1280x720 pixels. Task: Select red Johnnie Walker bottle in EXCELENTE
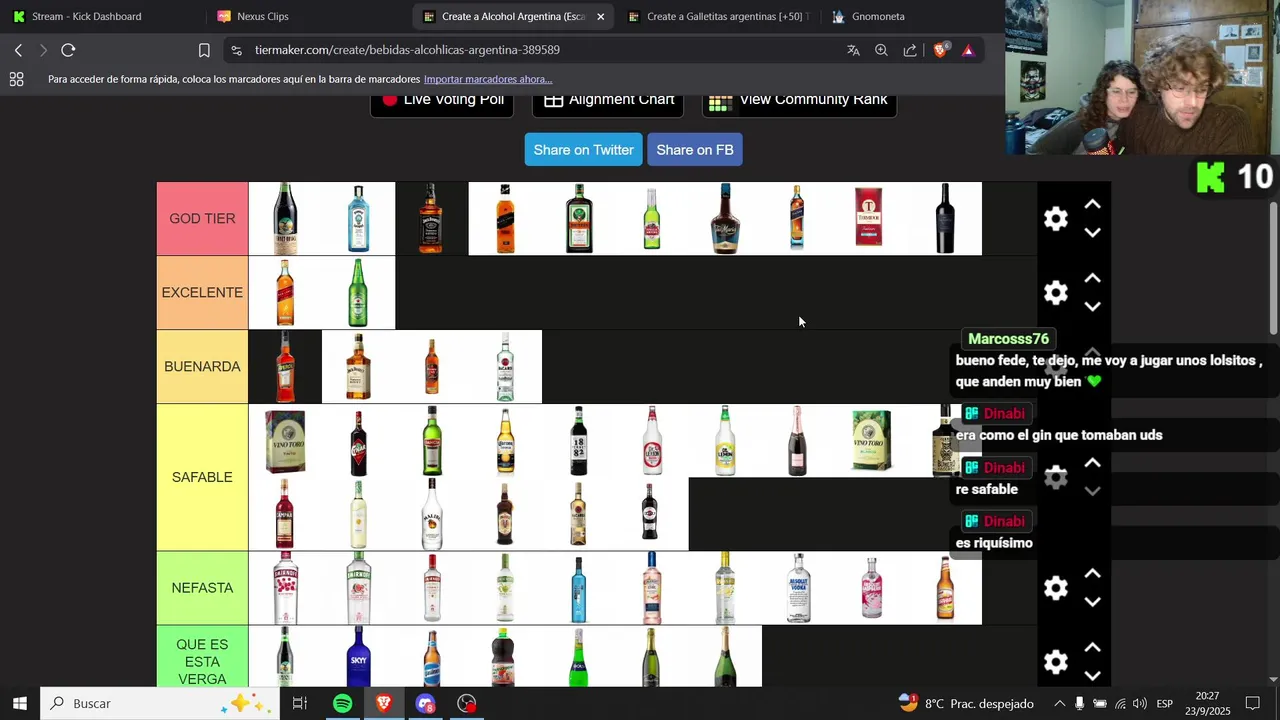click(x=285, y=292)
